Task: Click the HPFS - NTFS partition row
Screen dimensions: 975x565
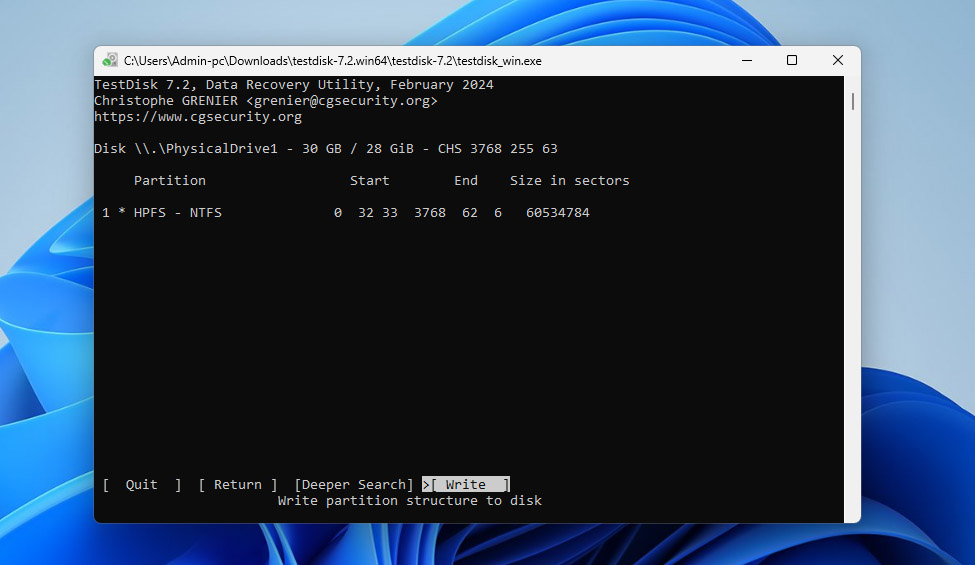Action: pos(346,213)
